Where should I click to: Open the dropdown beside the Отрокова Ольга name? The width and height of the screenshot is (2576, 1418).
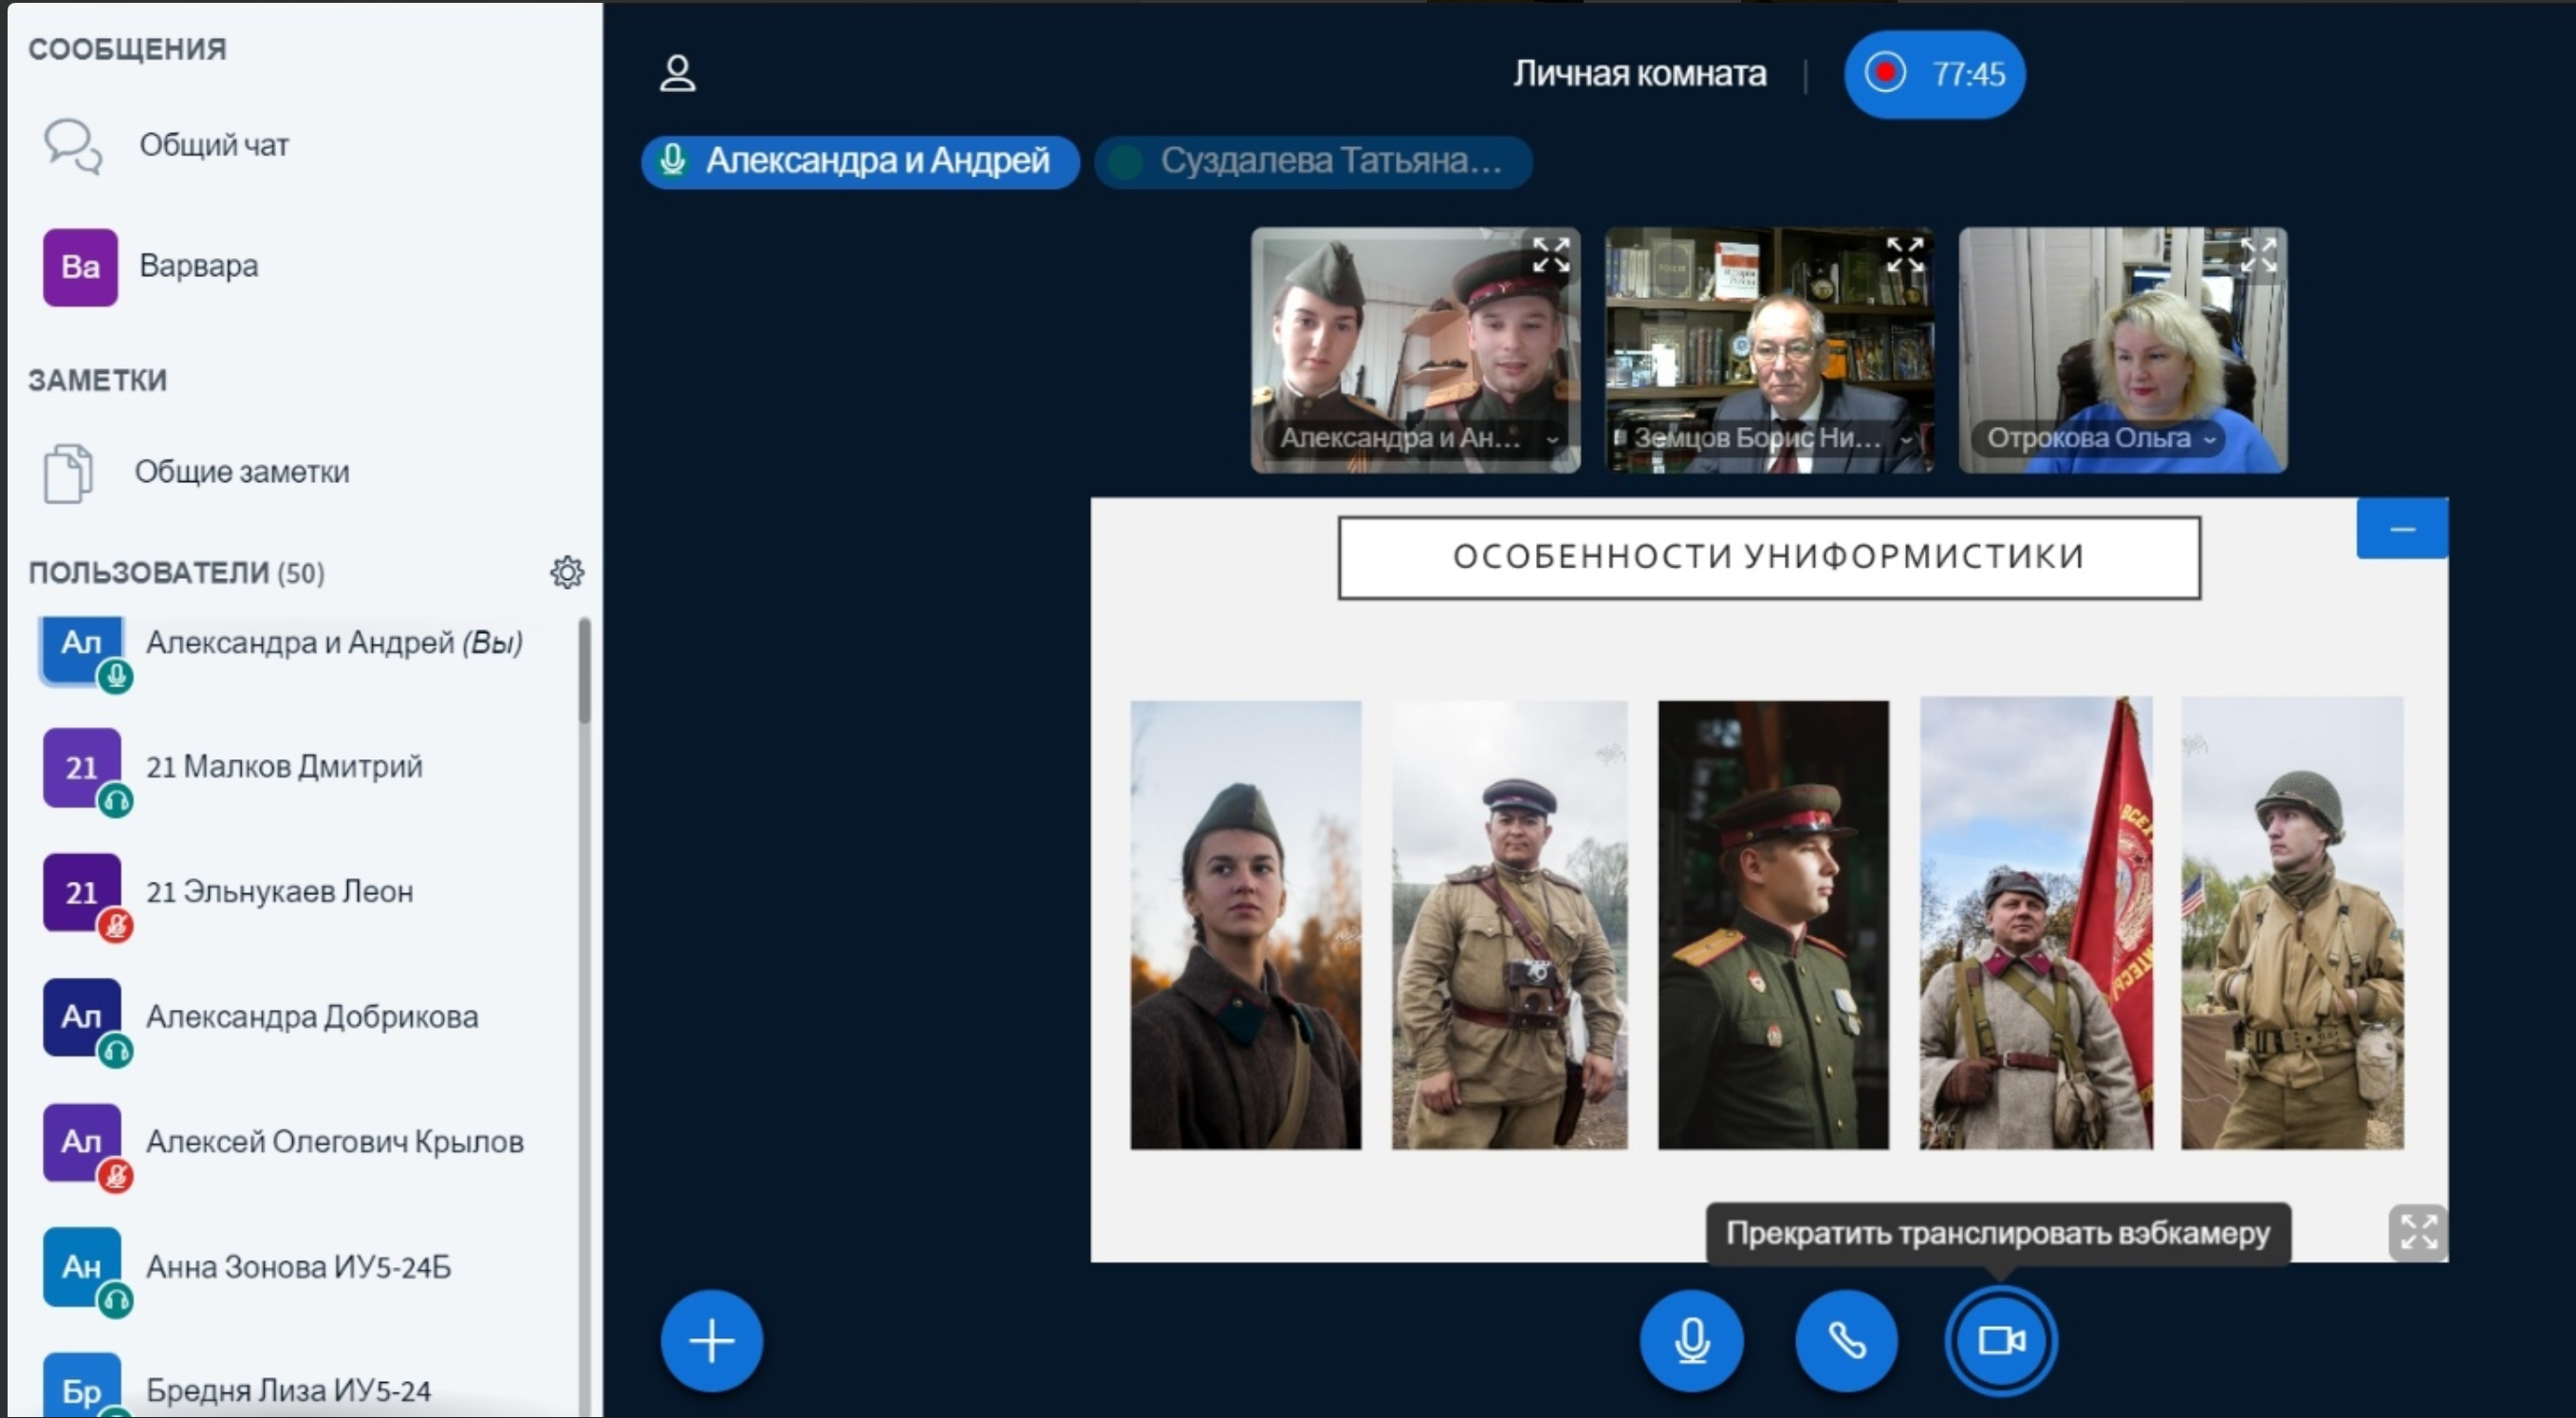pos(2209,439)
